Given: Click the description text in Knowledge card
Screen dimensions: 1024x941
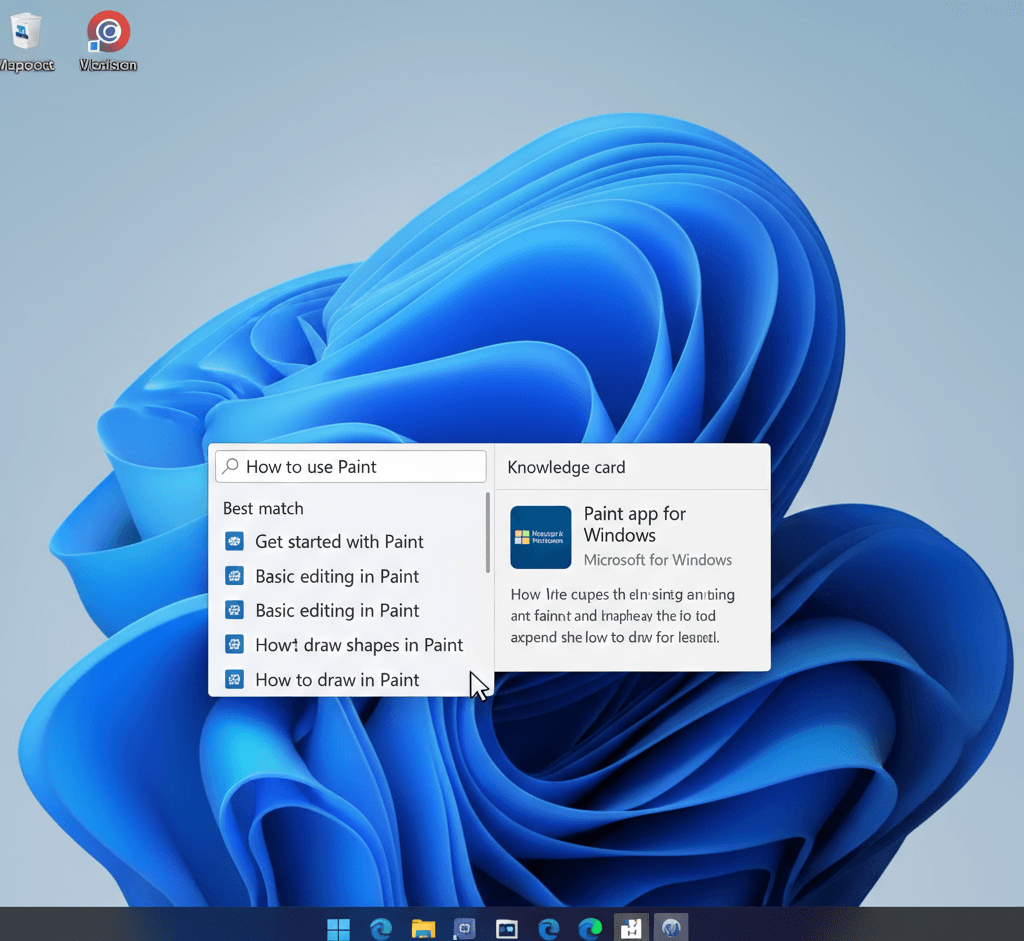Looking at the screenshot, I should [622, 615].
